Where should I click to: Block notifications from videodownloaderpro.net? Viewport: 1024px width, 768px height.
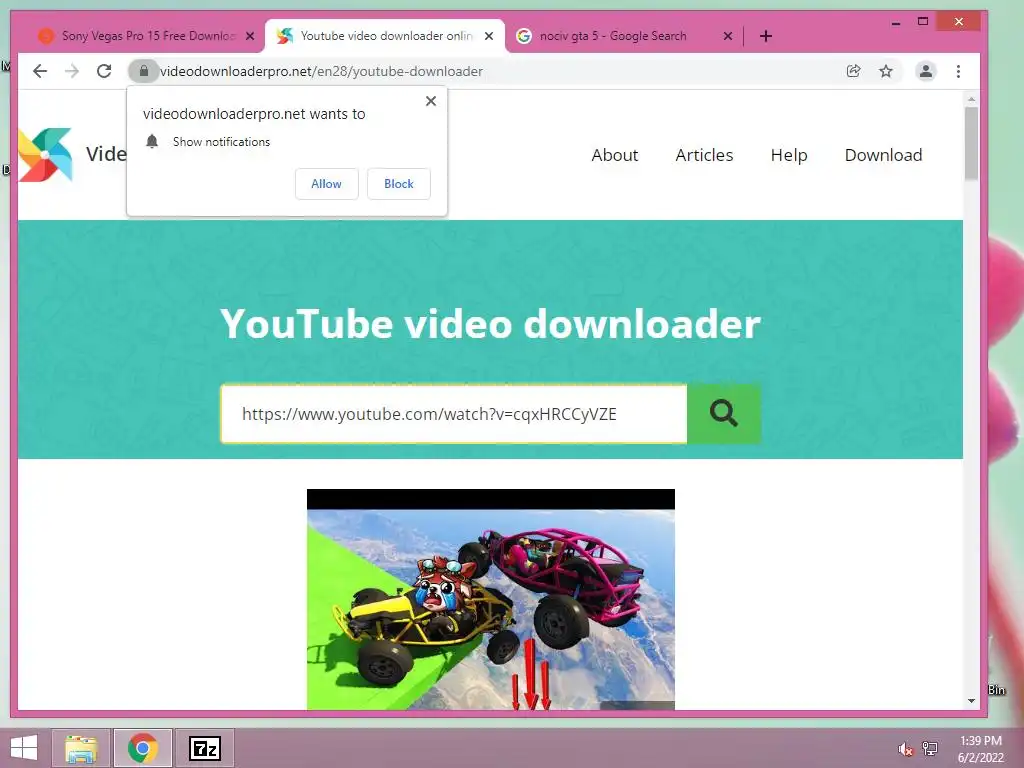coord(398,184)
